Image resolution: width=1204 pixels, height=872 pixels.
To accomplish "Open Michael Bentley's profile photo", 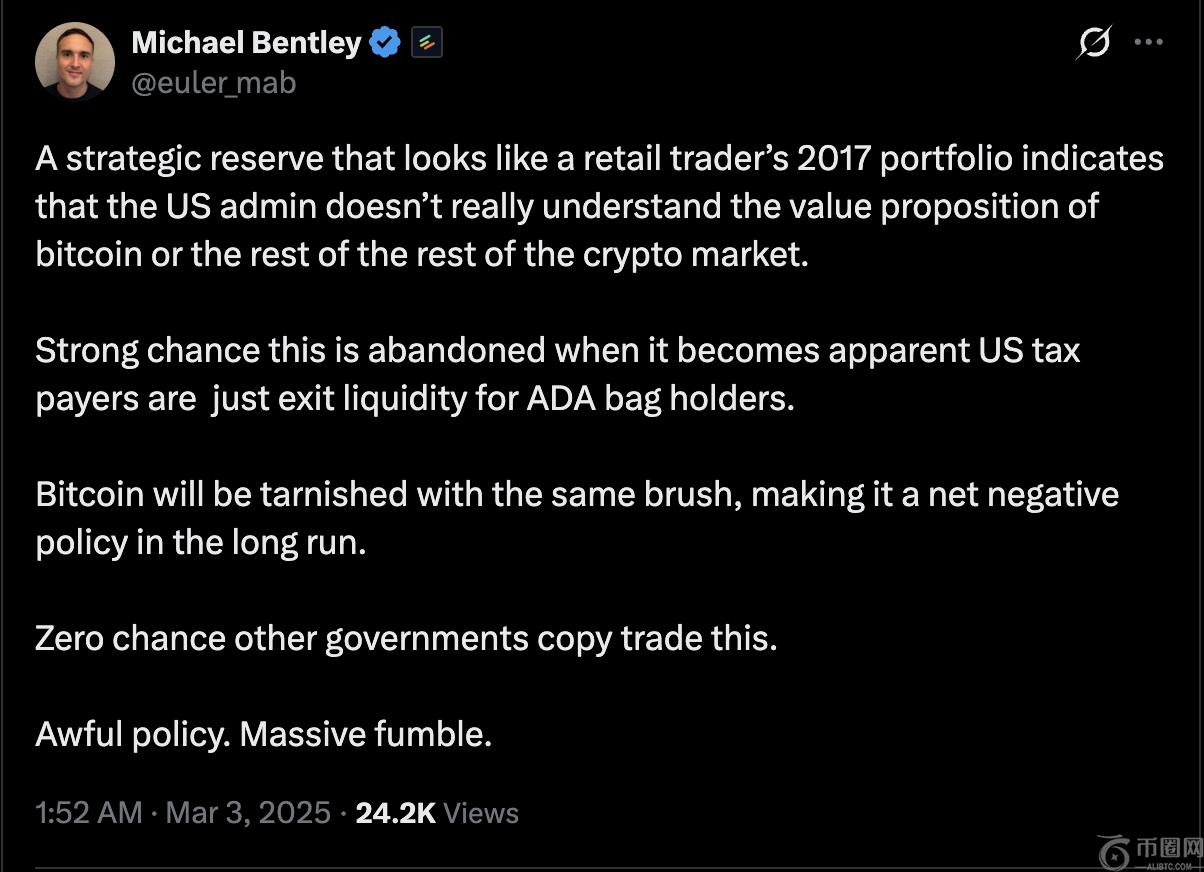I will pos(74,60).
